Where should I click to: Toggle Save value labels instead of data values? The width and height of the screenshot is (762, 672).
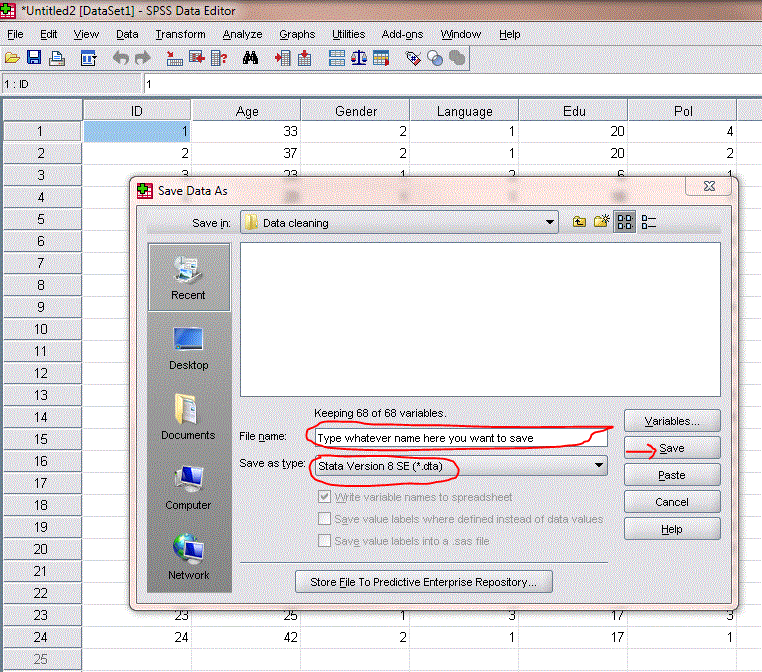tap(324, 518)
